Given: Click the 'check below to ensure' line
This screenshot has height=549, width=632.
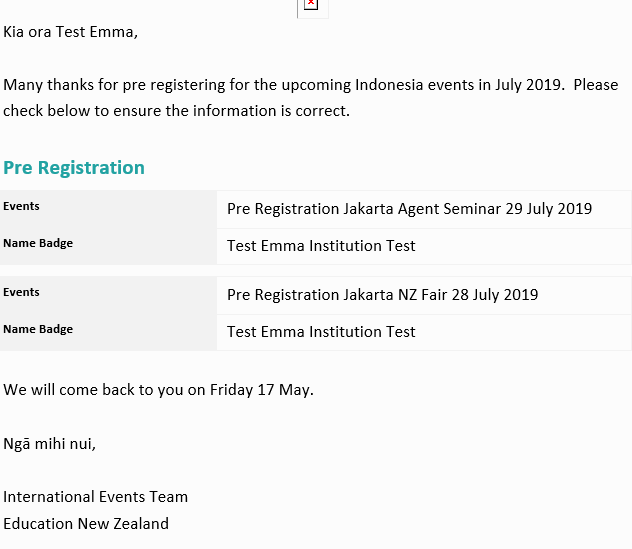Looking at the screenshot, I should 177,111.
